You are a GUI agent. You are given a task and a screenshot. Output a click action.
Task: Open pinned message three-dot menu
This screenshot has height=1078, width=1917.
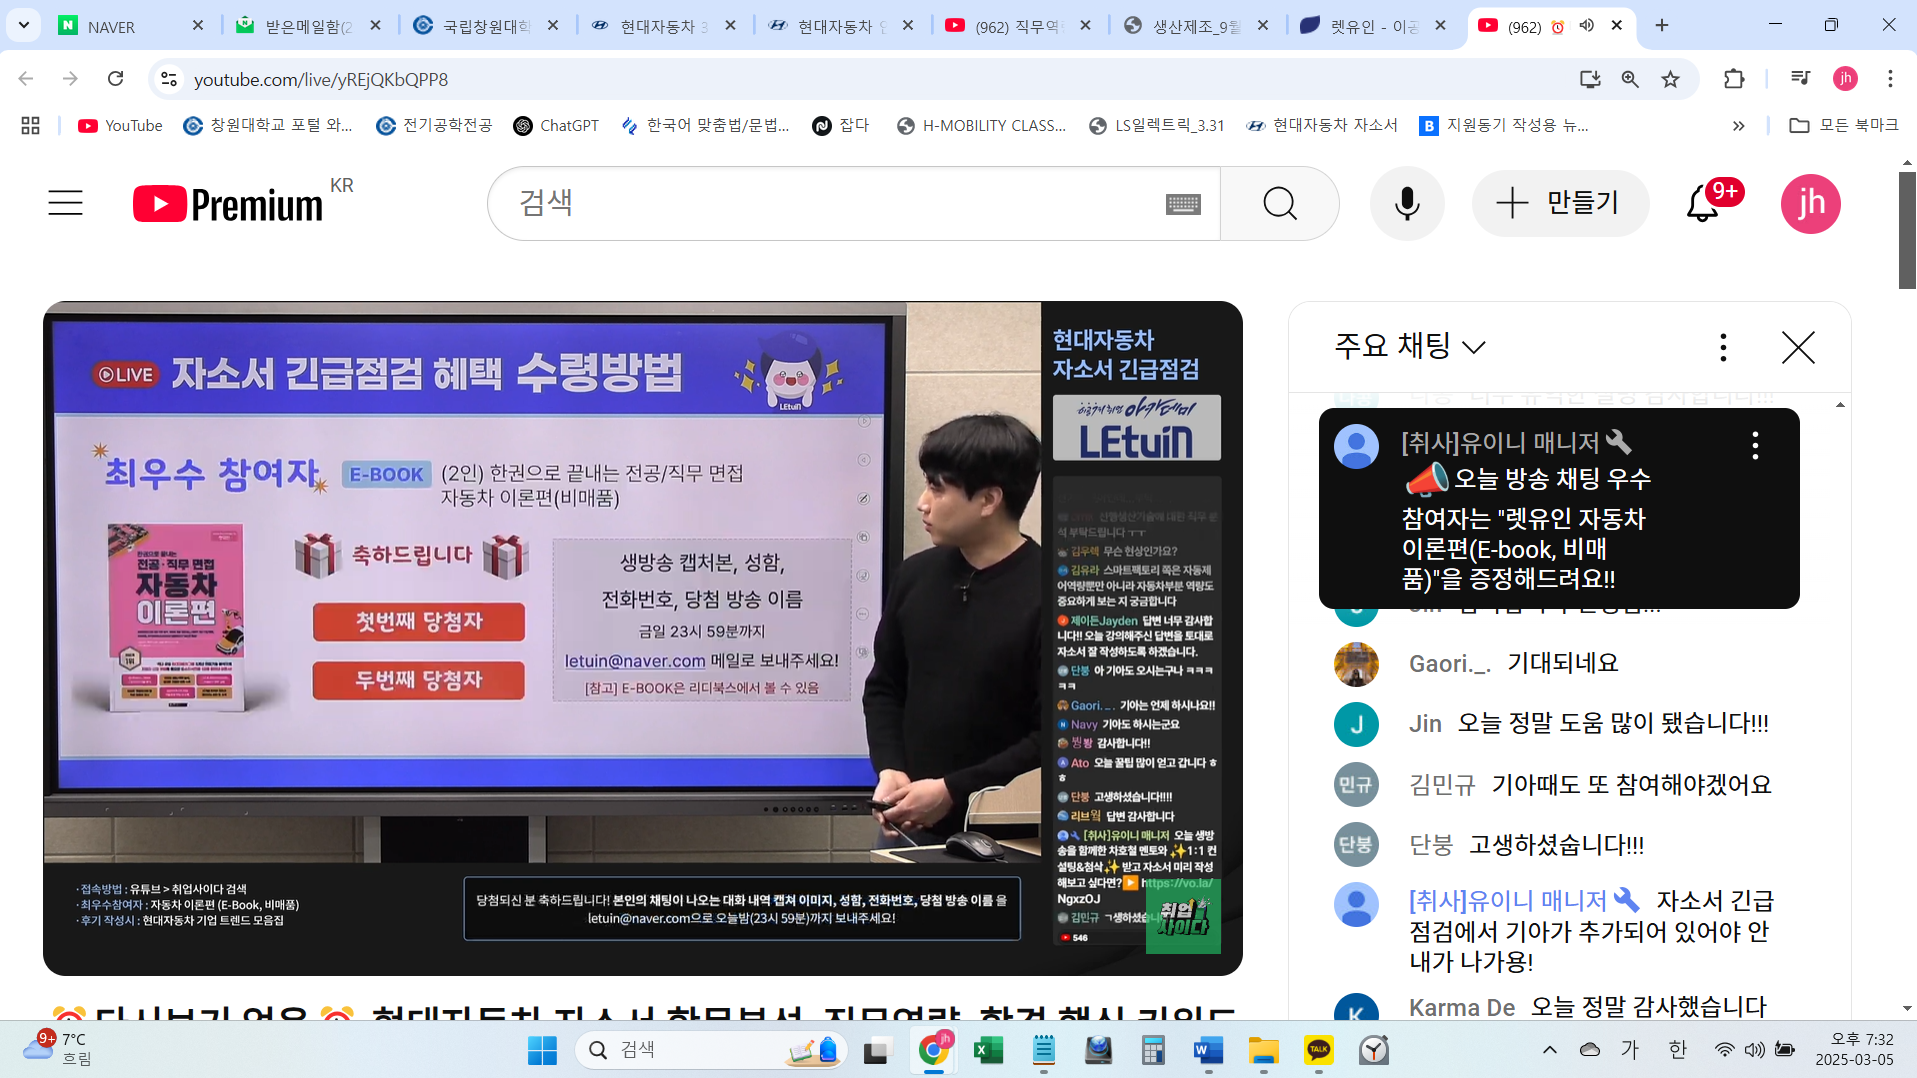point(1755,445)
